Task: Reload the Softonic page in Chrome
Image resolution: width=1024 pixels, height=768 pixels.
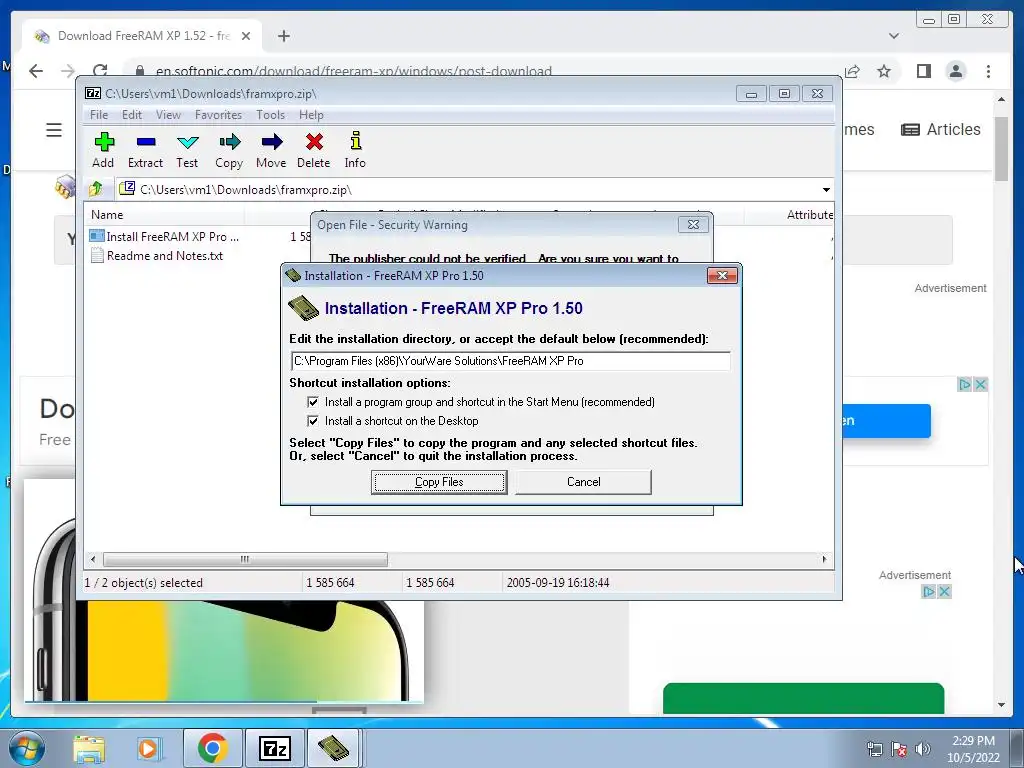Action: (100, 71)
